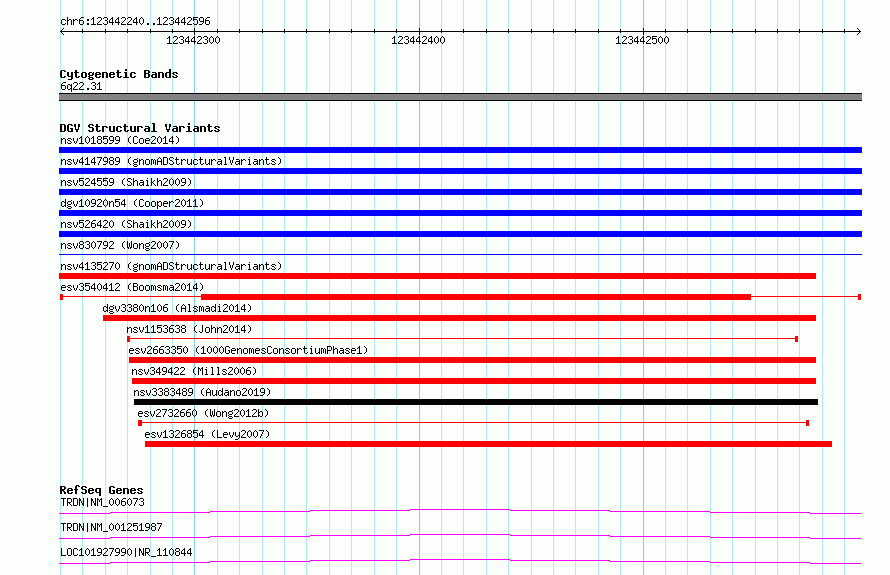The width and height of the screenshot is (890, 575).
Task: Click ruler tick label 123442300
Action: coord(193,40)
